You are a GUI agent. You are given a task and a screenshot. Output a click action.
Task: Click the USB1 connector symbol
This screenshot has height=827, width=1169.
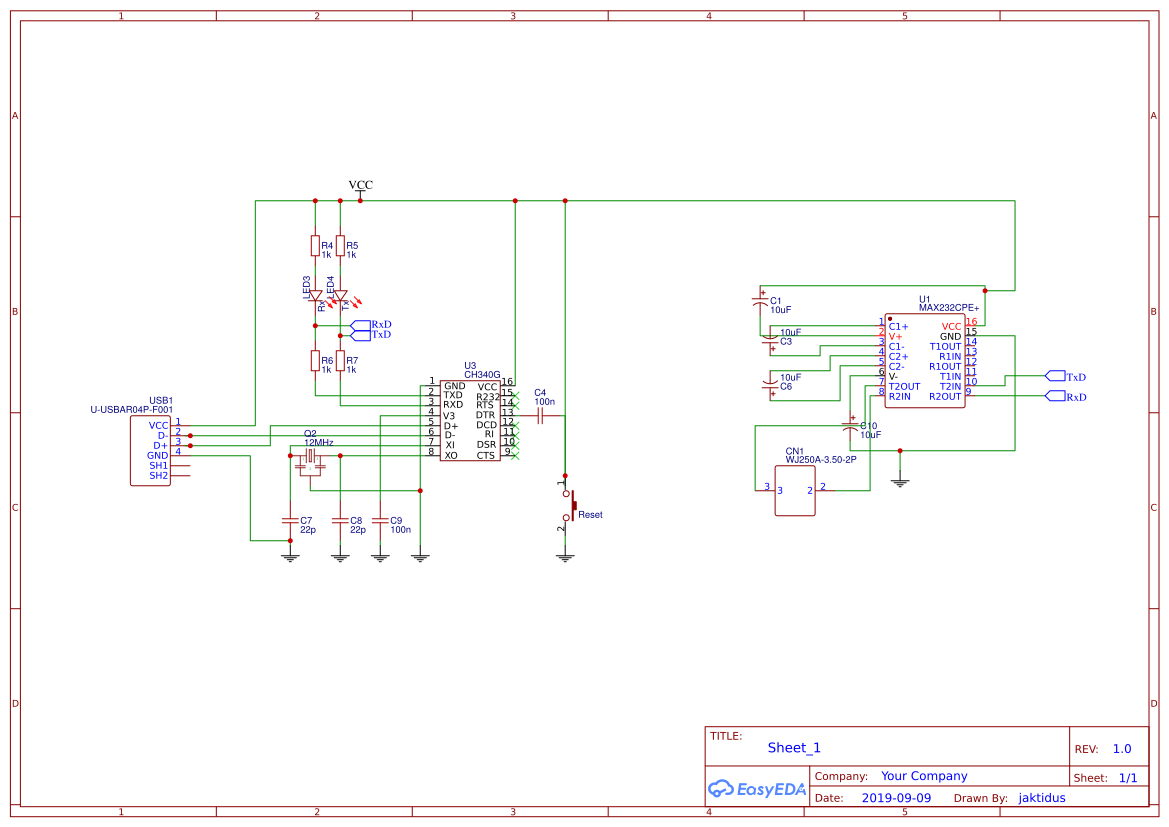(150, 450)
